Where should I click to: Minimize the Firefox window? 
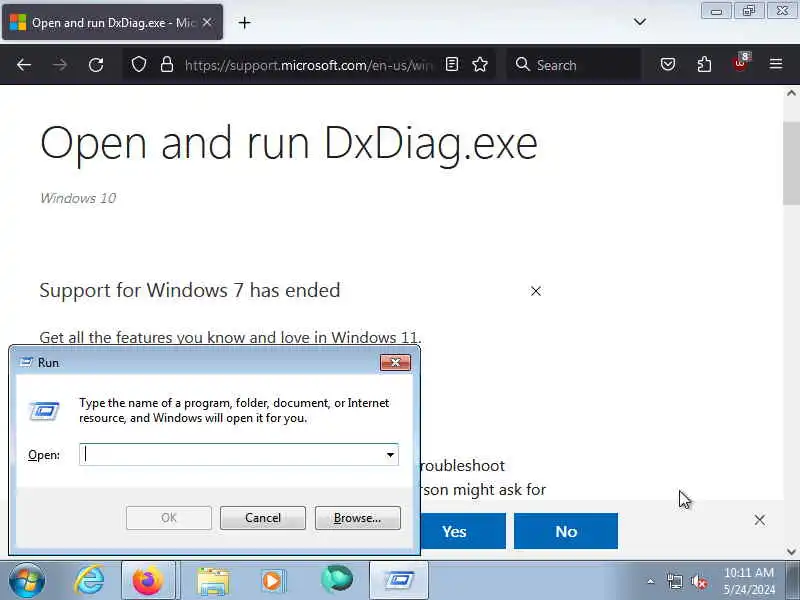tap(716, 11)
